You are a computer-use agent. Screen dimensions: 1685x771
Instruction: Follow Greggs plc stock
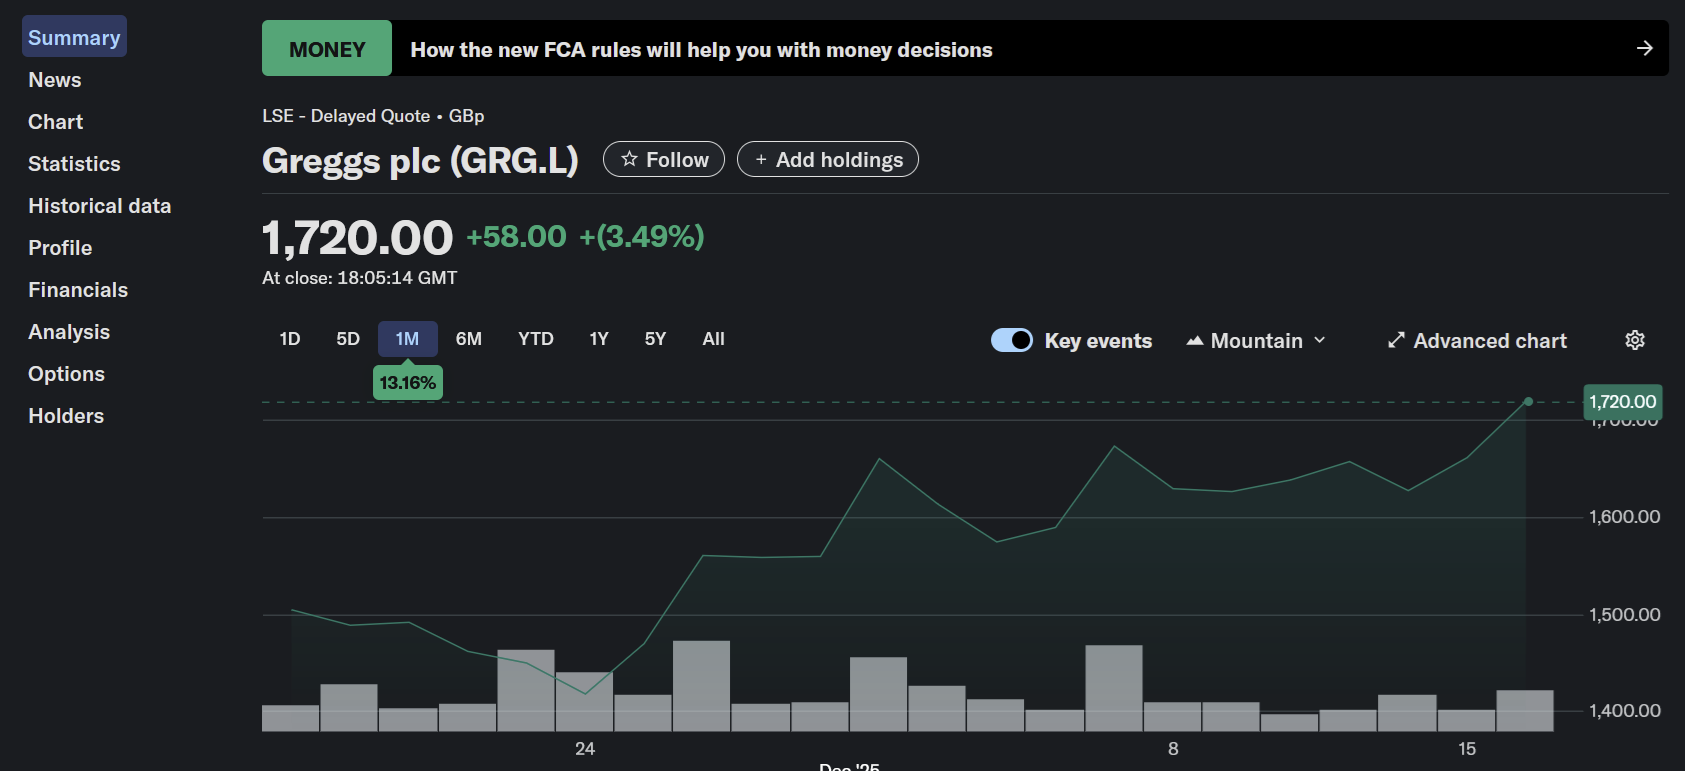[x=664, y=159]
